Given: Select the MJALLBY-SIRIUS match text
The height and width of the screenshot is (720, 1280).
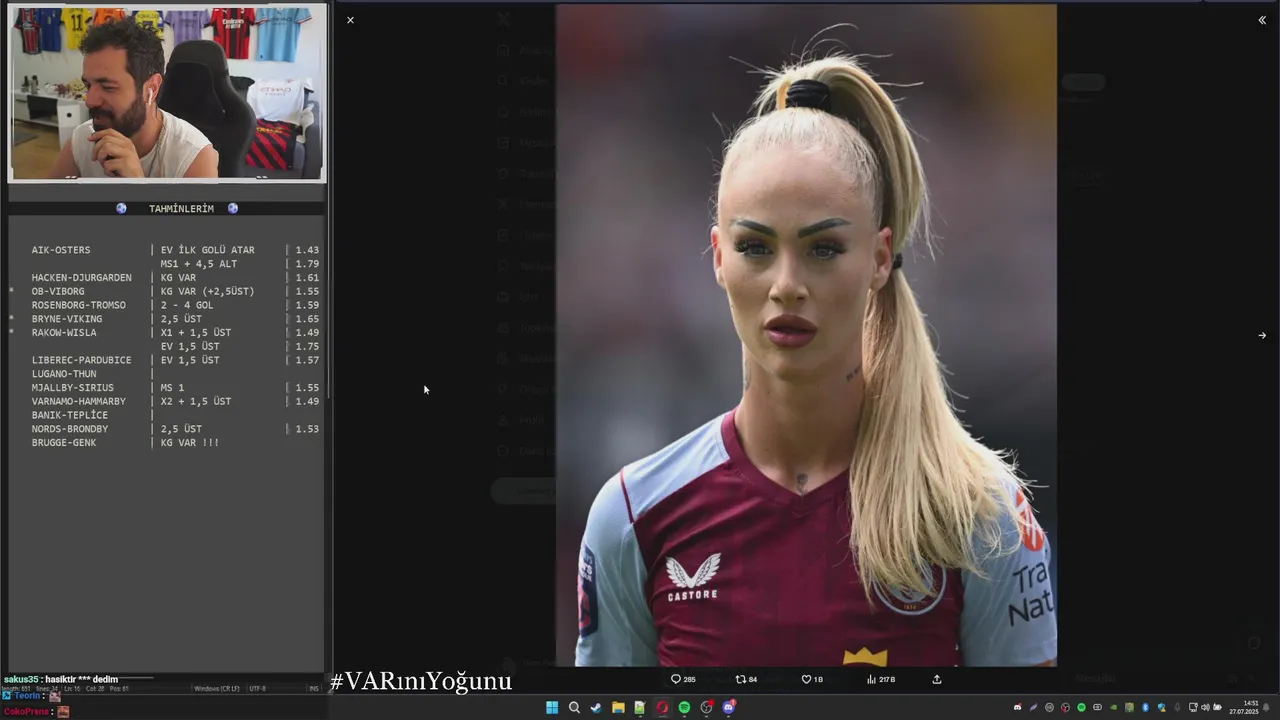Looking at the screenshot, I should click(73, 387).
